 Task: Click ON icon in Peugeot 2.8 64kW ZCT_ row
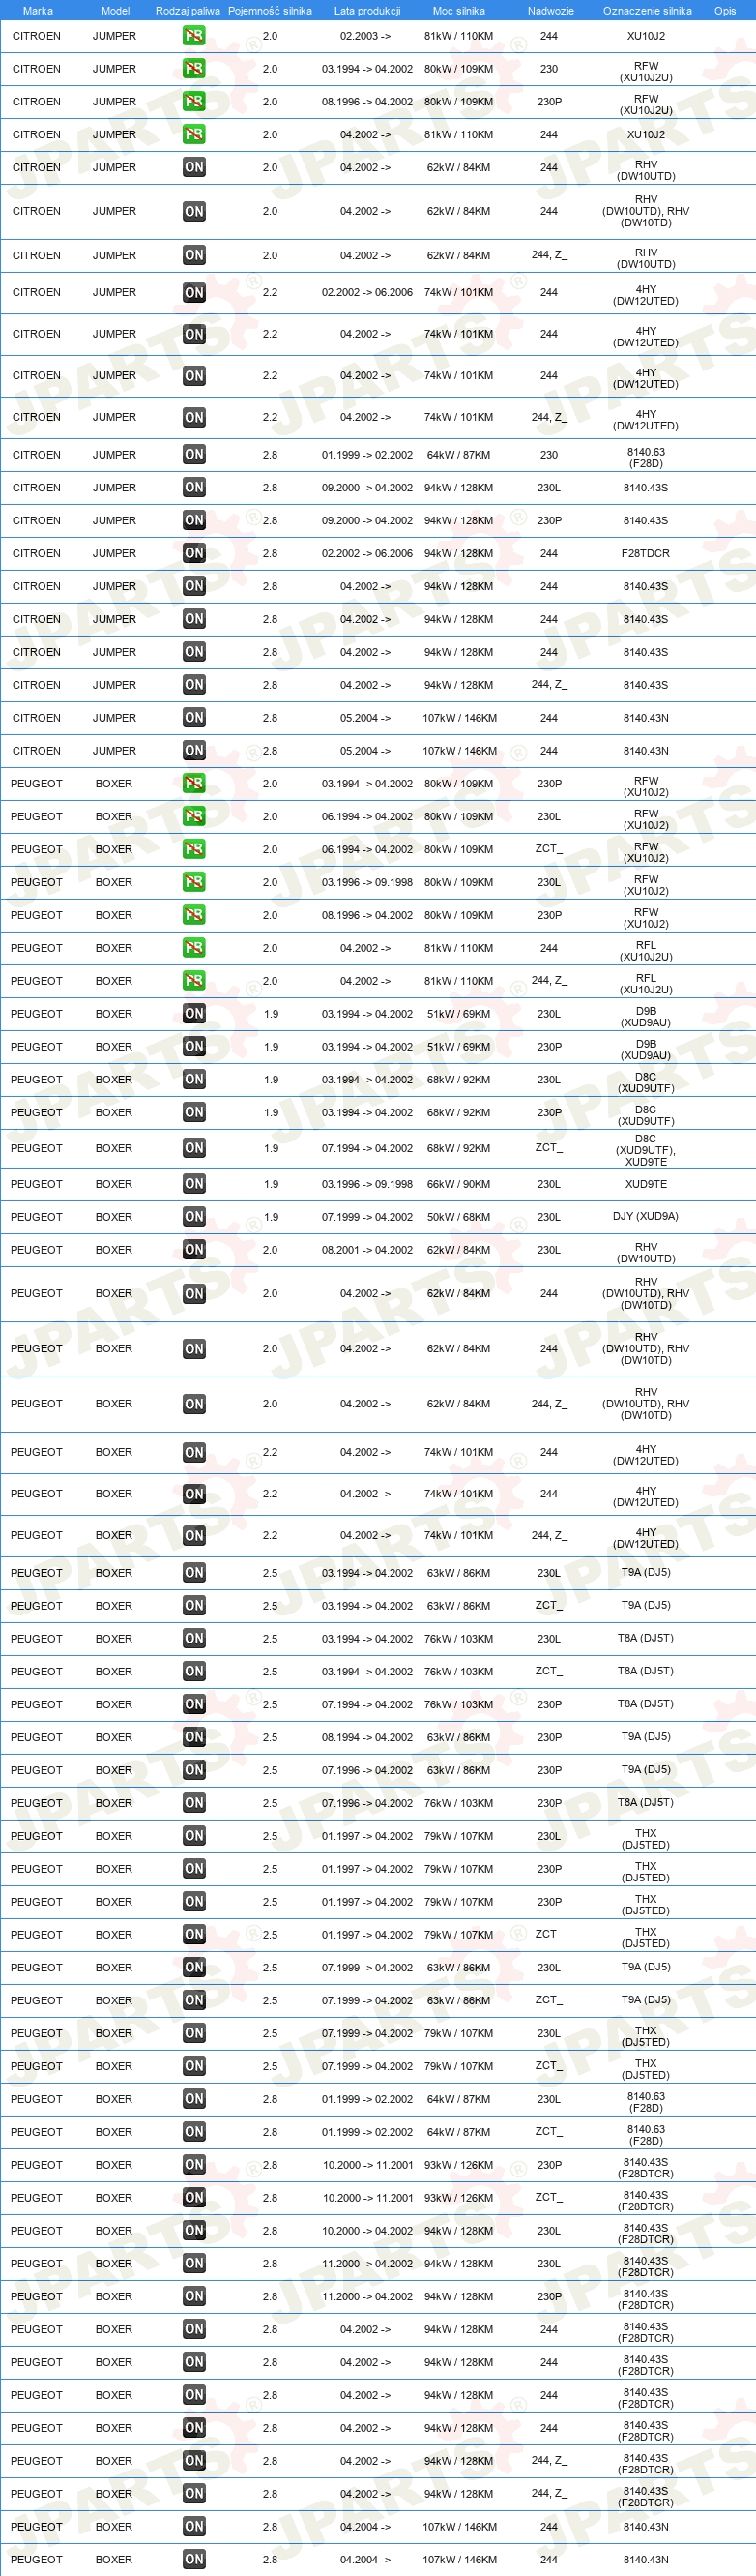[194, 2132]
